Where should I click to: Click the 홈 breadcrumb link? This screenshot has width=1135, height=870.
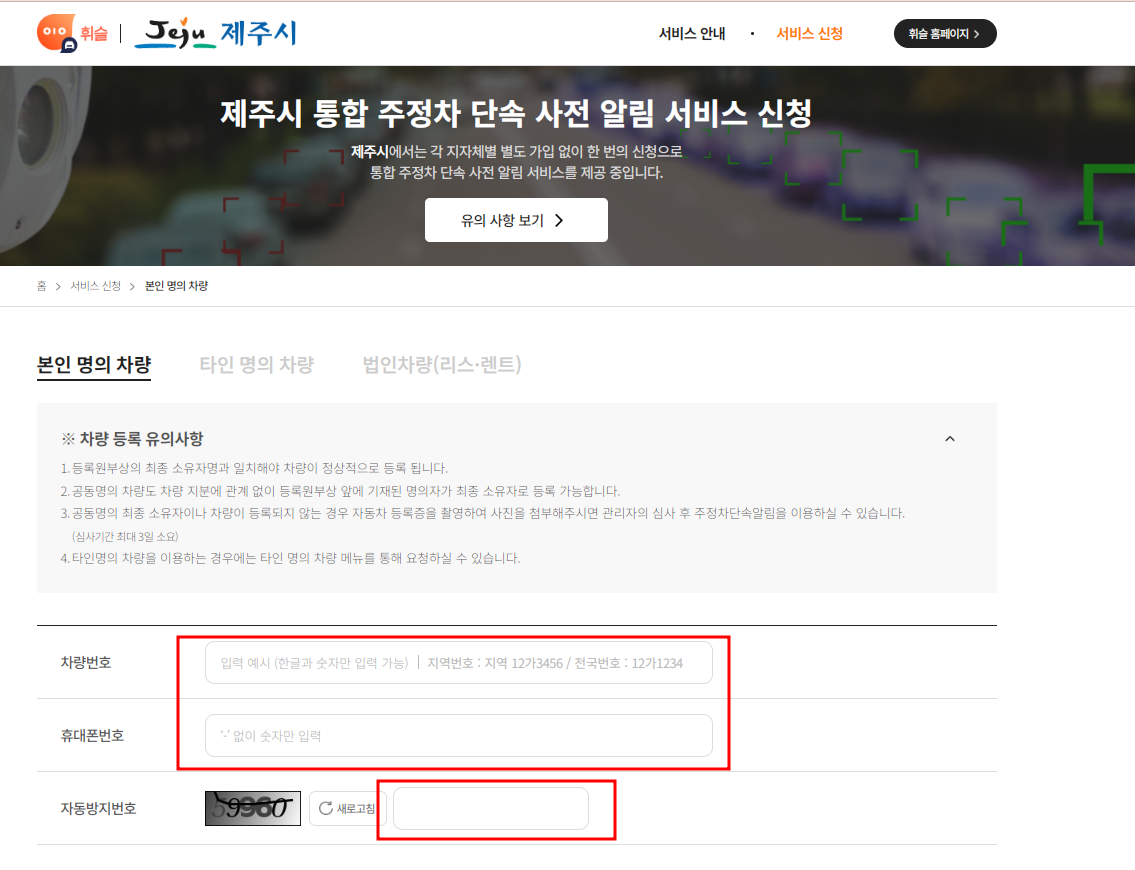(40, 284)
